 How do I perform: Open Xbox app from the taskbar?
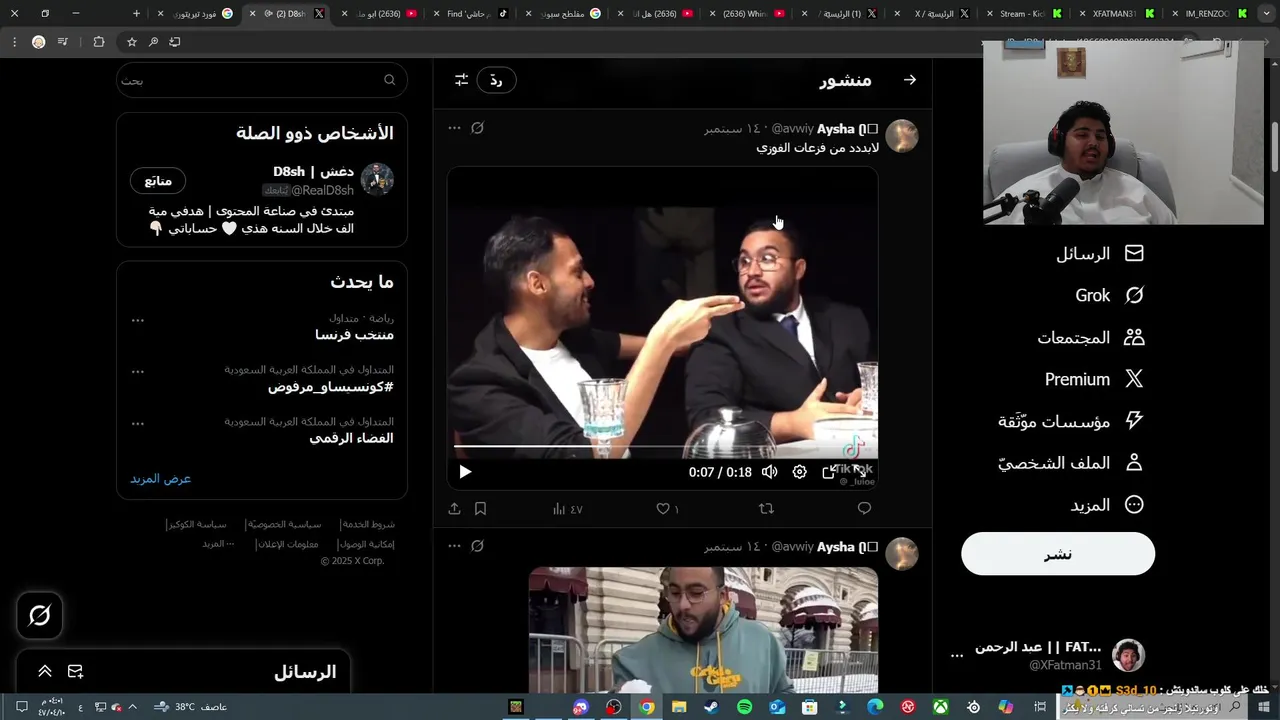[941, 707]
